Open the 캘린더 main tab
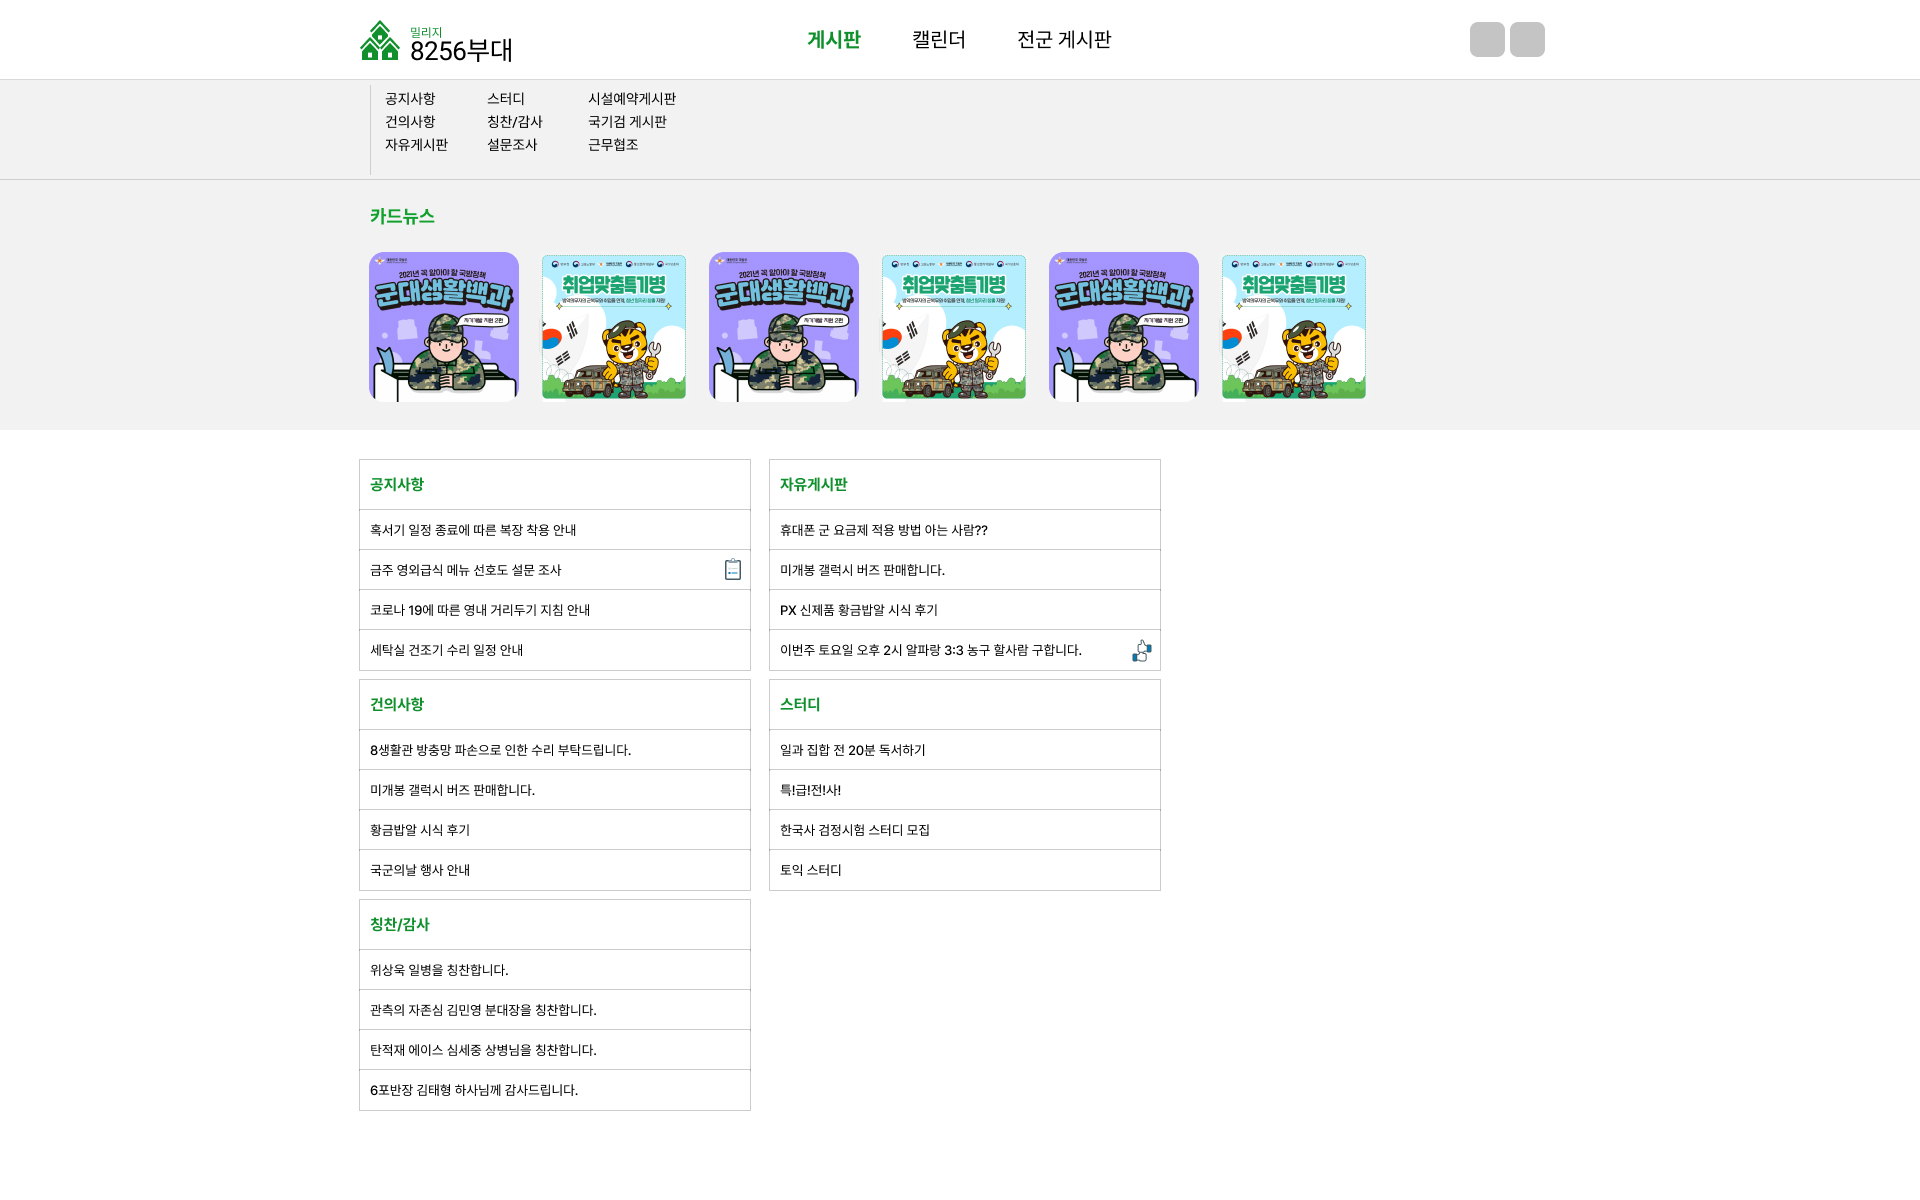The width and height of the screenshot is (1920, 1200). click(x=939, y=40)
